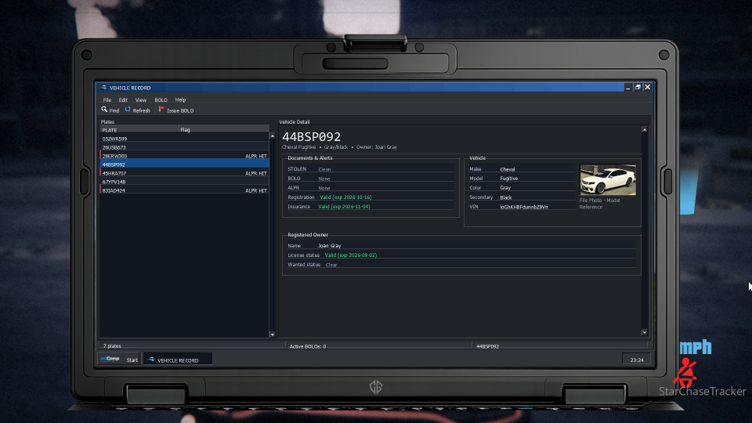Screen dimensions: 752x423
Task: Open the File menu
Action: point(107,100)
